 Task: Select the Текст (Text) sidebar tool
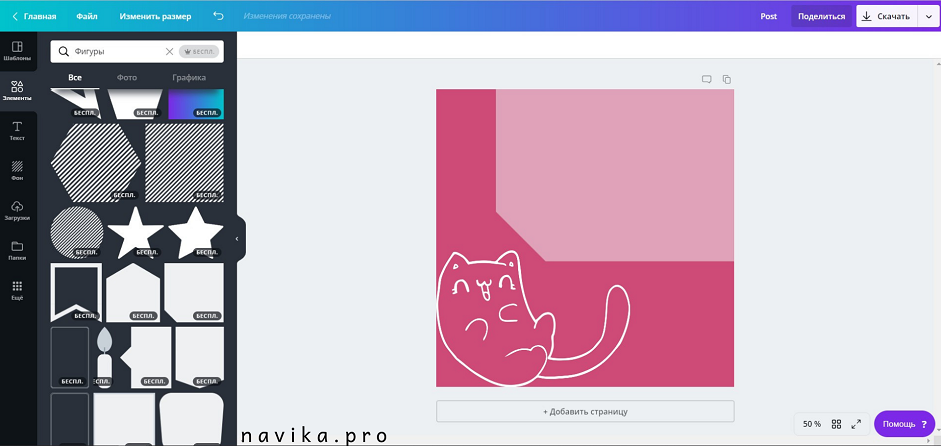17,130
